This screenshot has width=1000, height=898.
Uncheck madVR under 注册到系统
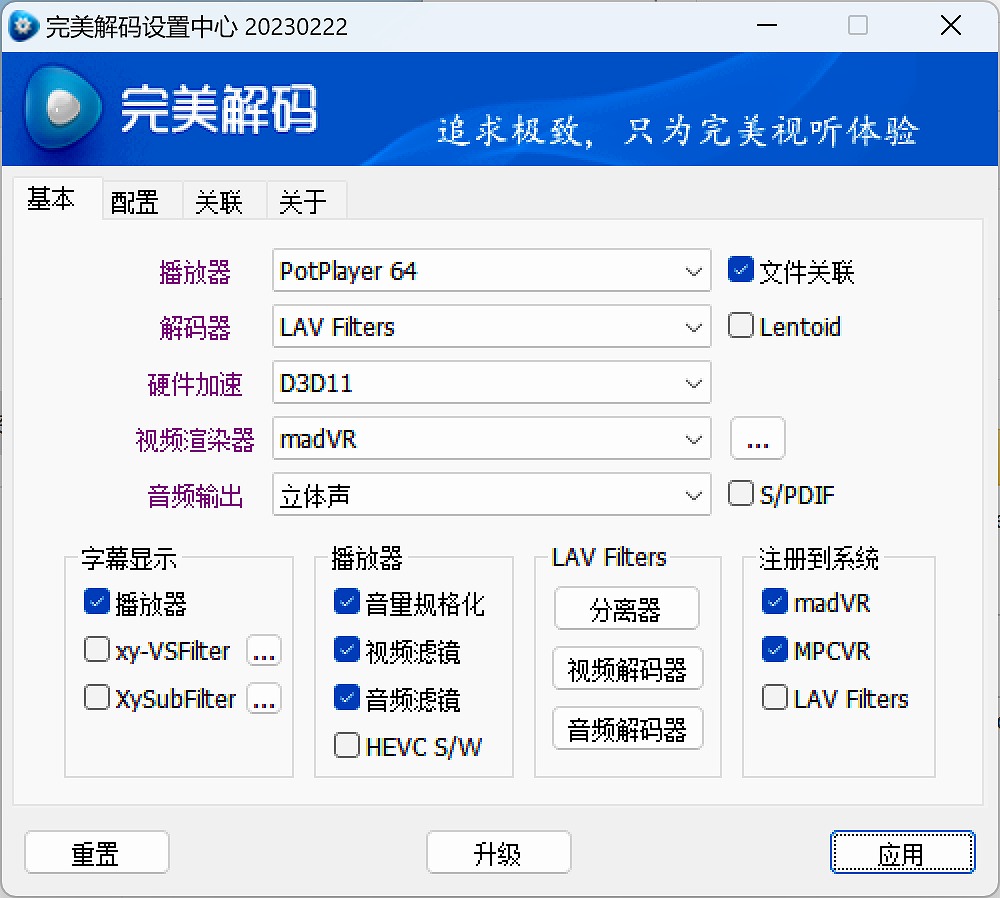click(775, 601)
